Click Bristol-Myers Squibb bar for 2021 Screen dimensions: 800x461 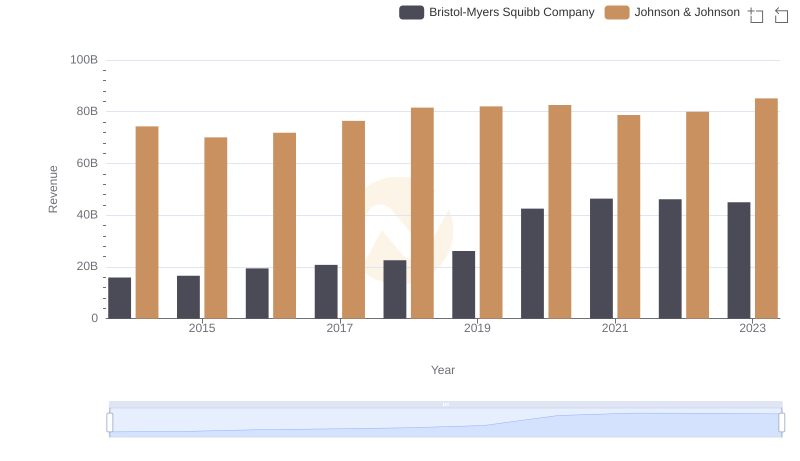point(601,259)
